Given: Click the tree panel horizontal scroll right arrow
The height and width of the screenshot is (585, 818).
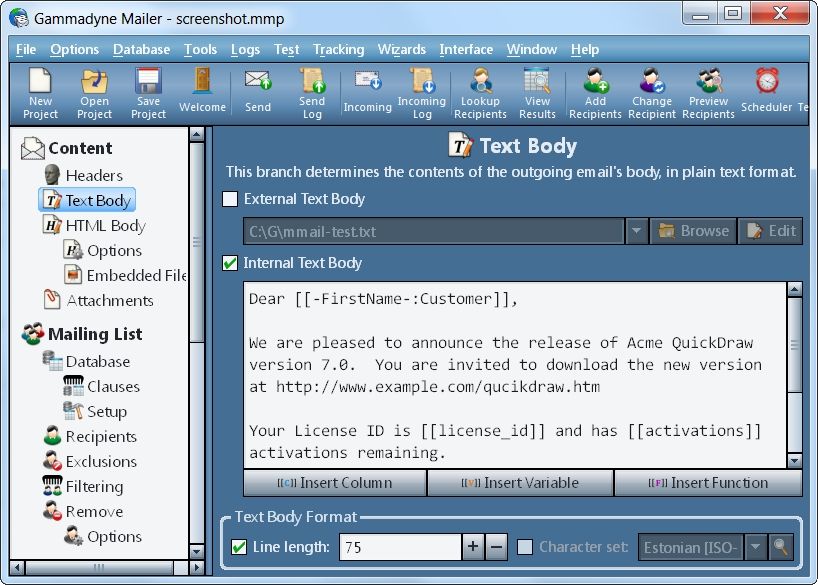Looking at the screenshot, I should click(x=197, y=567).
